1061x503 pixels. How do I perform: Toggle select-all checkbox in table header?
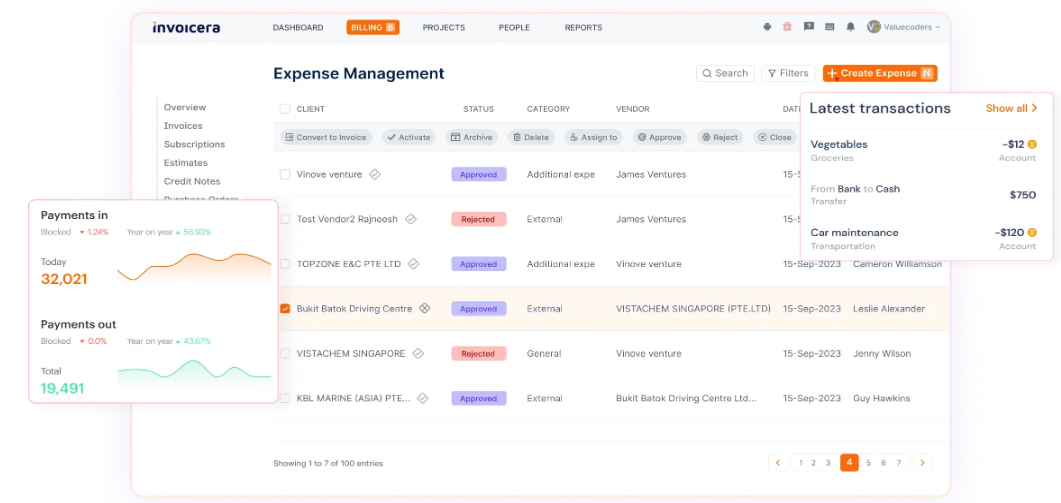click(285, 108)
